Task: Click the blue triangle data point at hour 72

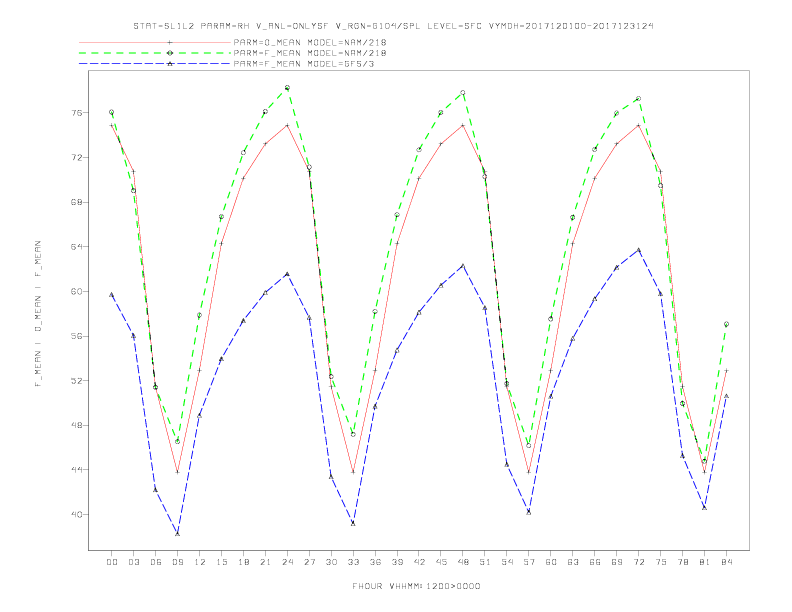Action: 638,250
